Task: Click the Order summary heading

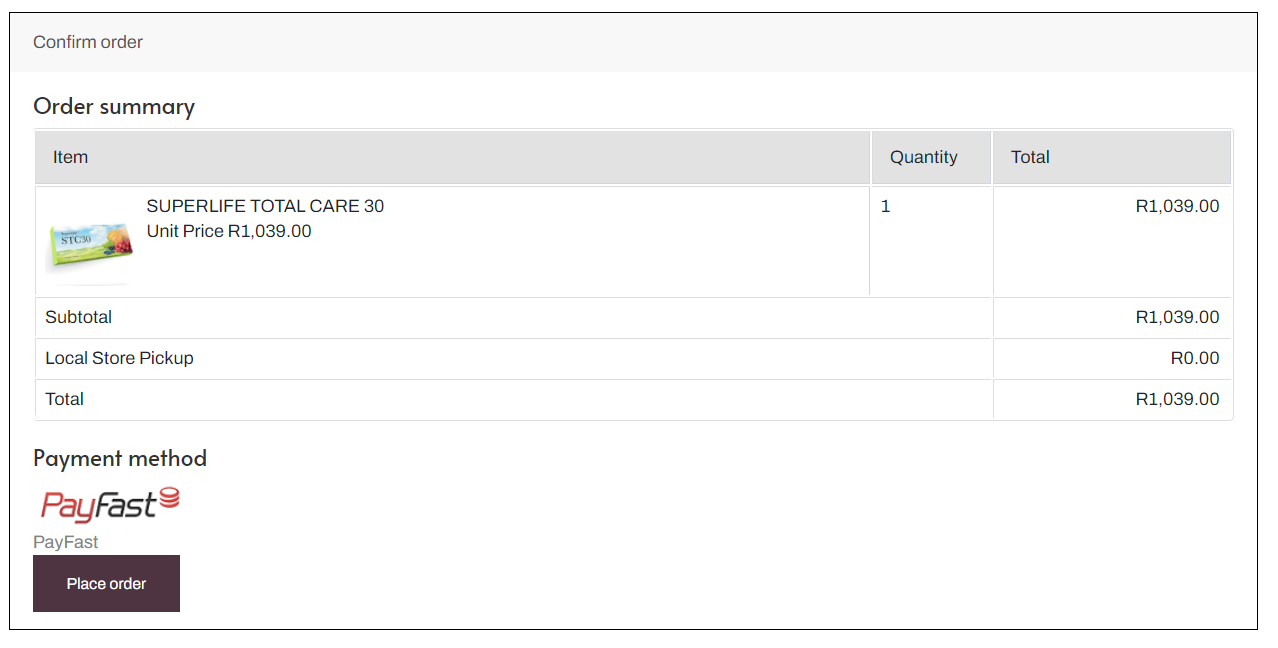Action: (x=114, y=106)
